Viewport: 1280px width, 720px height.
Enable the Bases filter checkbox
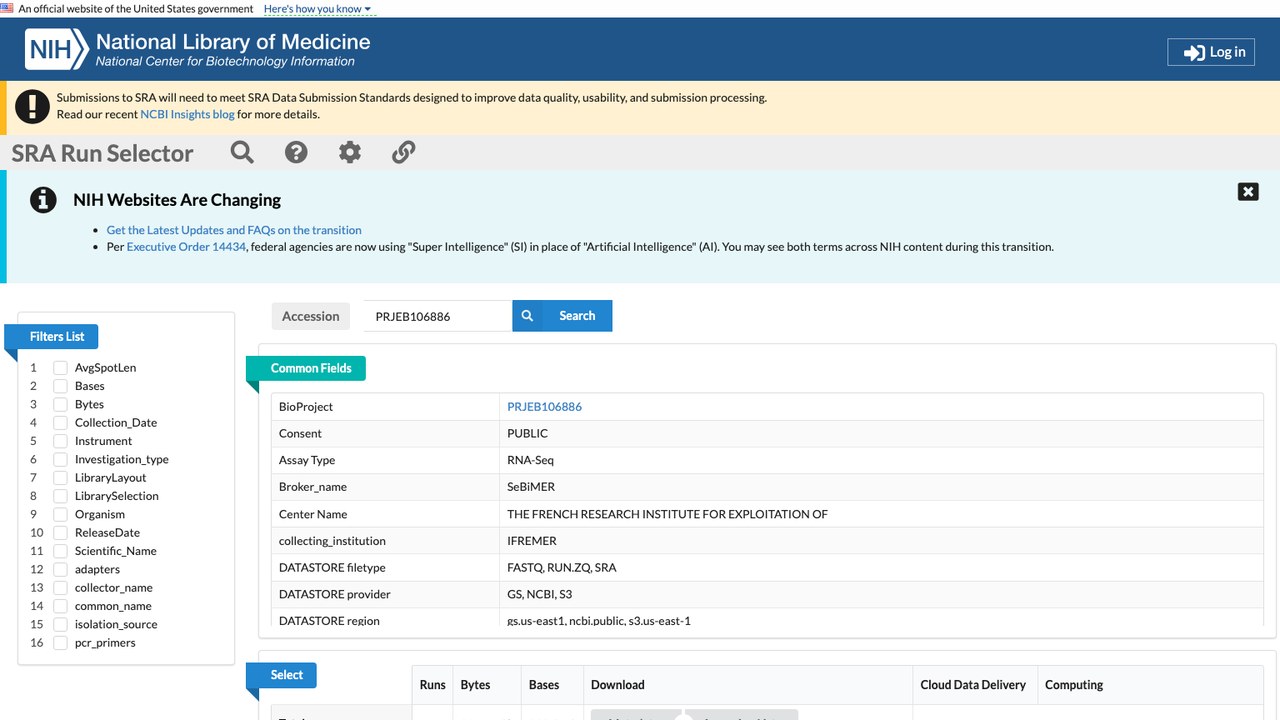pyautogui.click(x=61, y=386)
